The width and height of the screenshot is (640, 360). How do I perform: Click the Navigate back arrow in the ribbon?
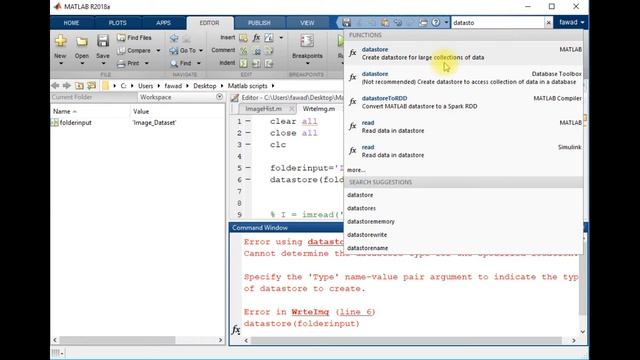174,38
